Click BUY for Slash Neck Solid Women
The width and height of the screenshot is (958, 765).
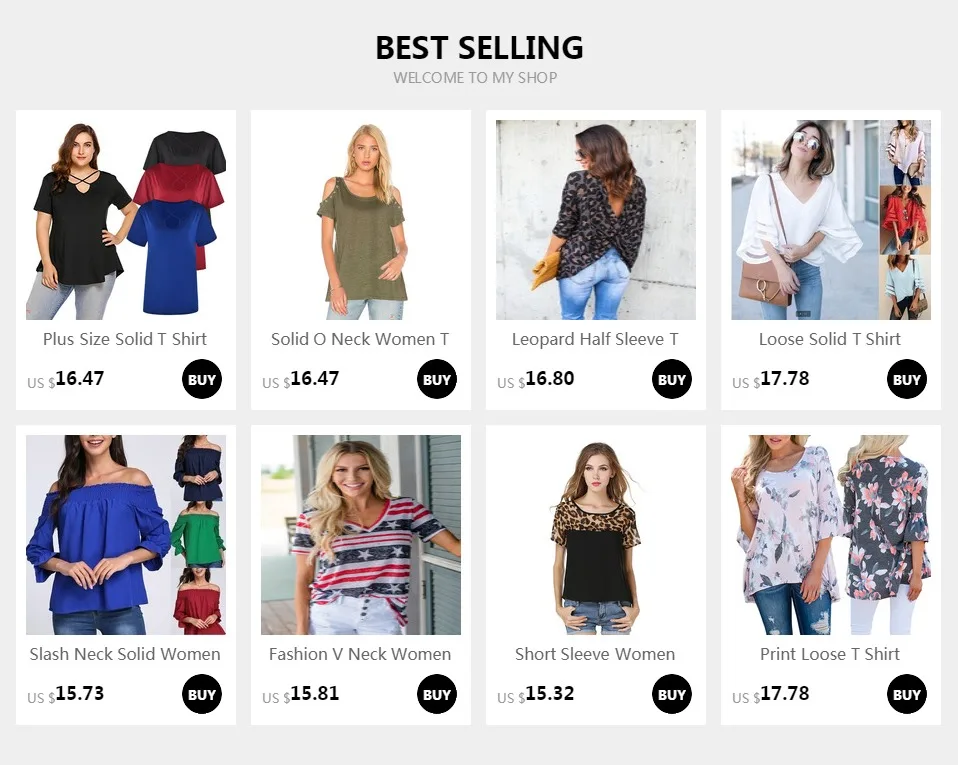point(202,694)
